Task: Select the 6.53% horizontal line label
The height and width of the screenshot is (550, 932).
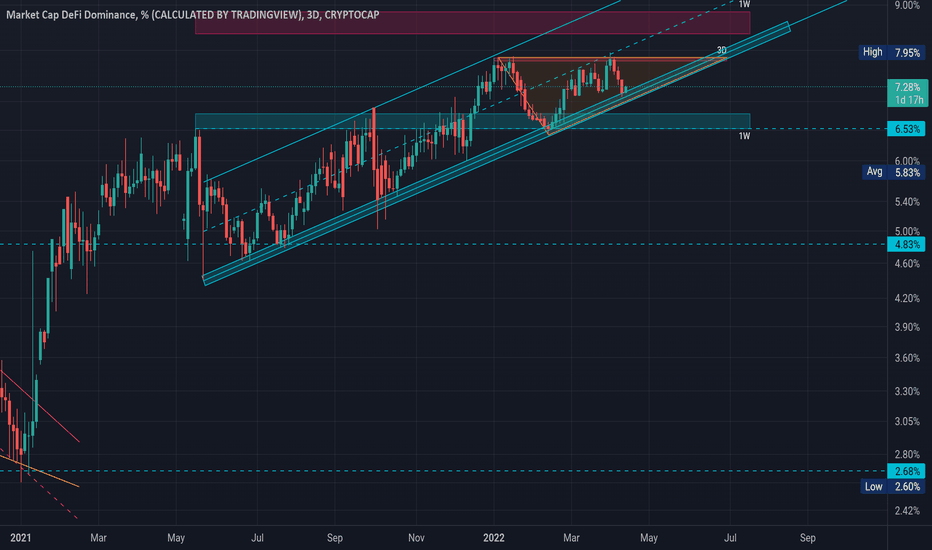Action: (906, 129)
